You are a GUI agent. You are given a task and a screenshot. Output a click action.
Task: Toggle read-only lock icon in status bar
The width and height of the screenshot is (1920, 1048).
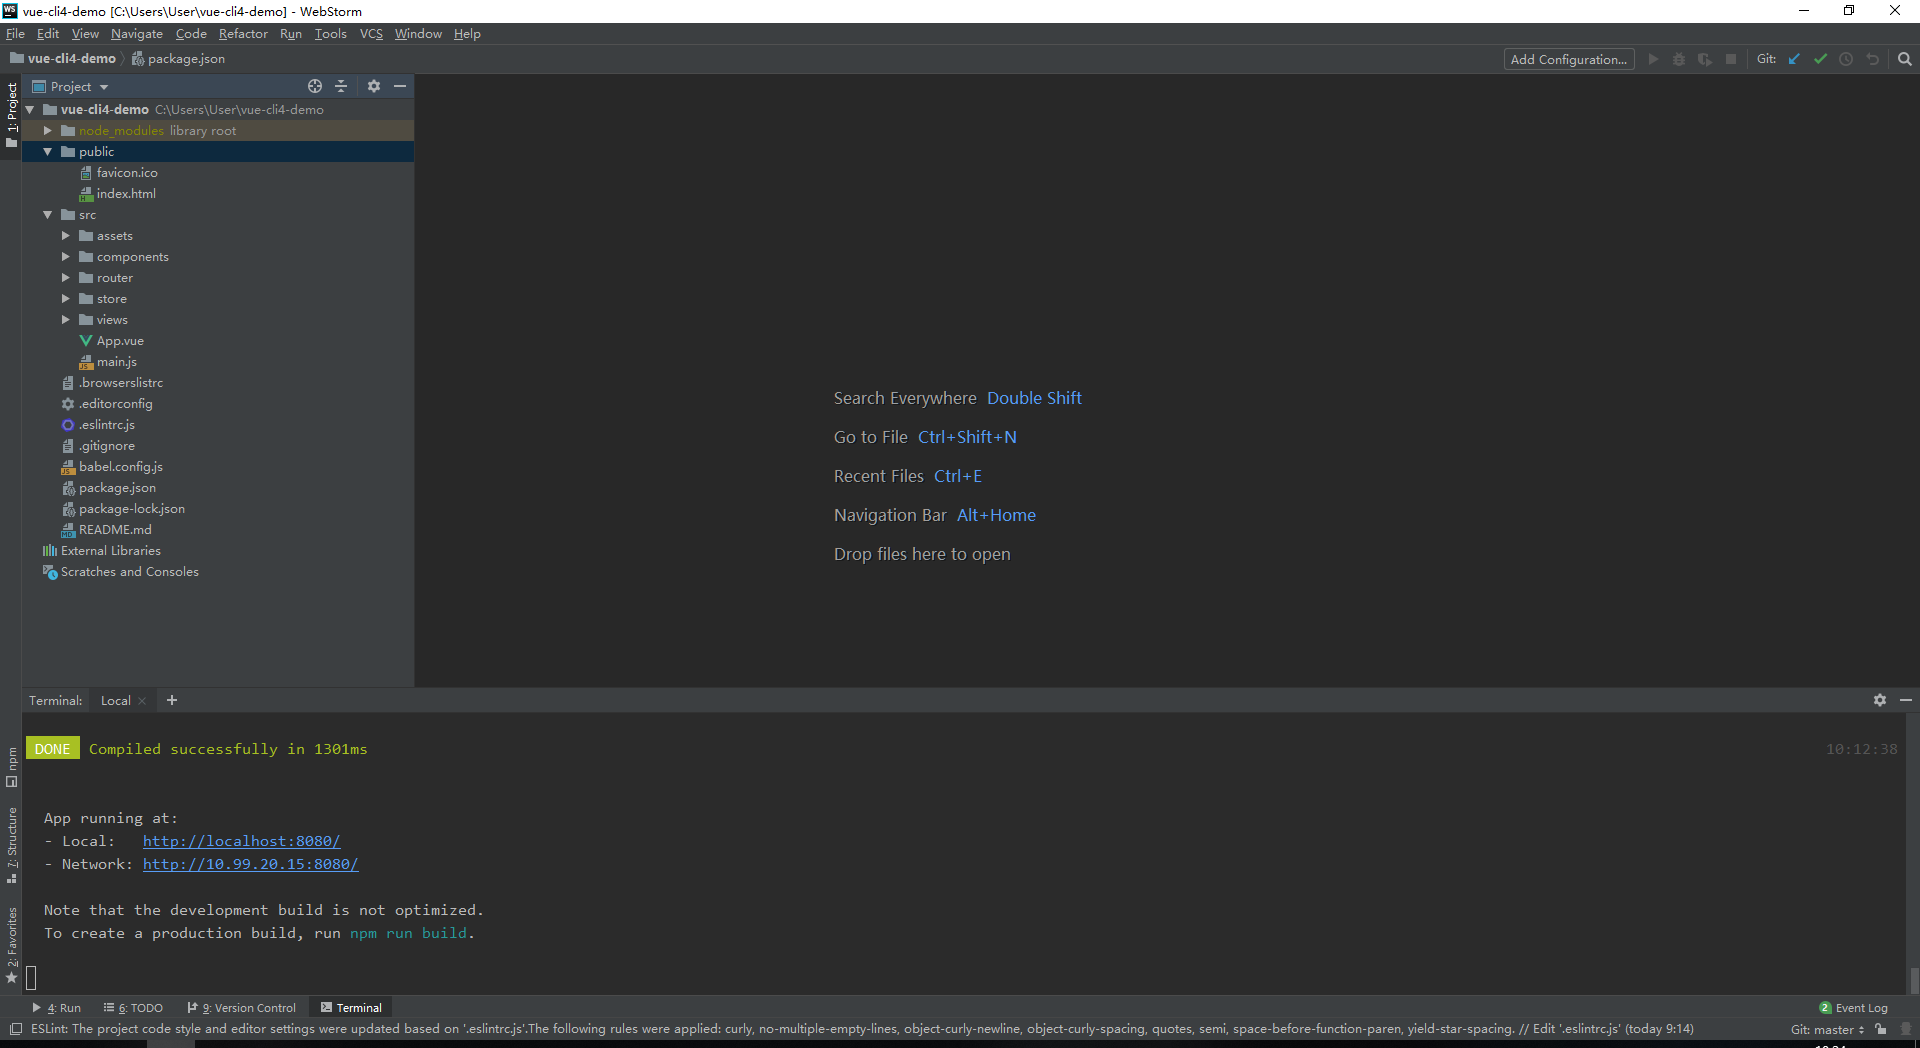click(x=1881, y=1029)
